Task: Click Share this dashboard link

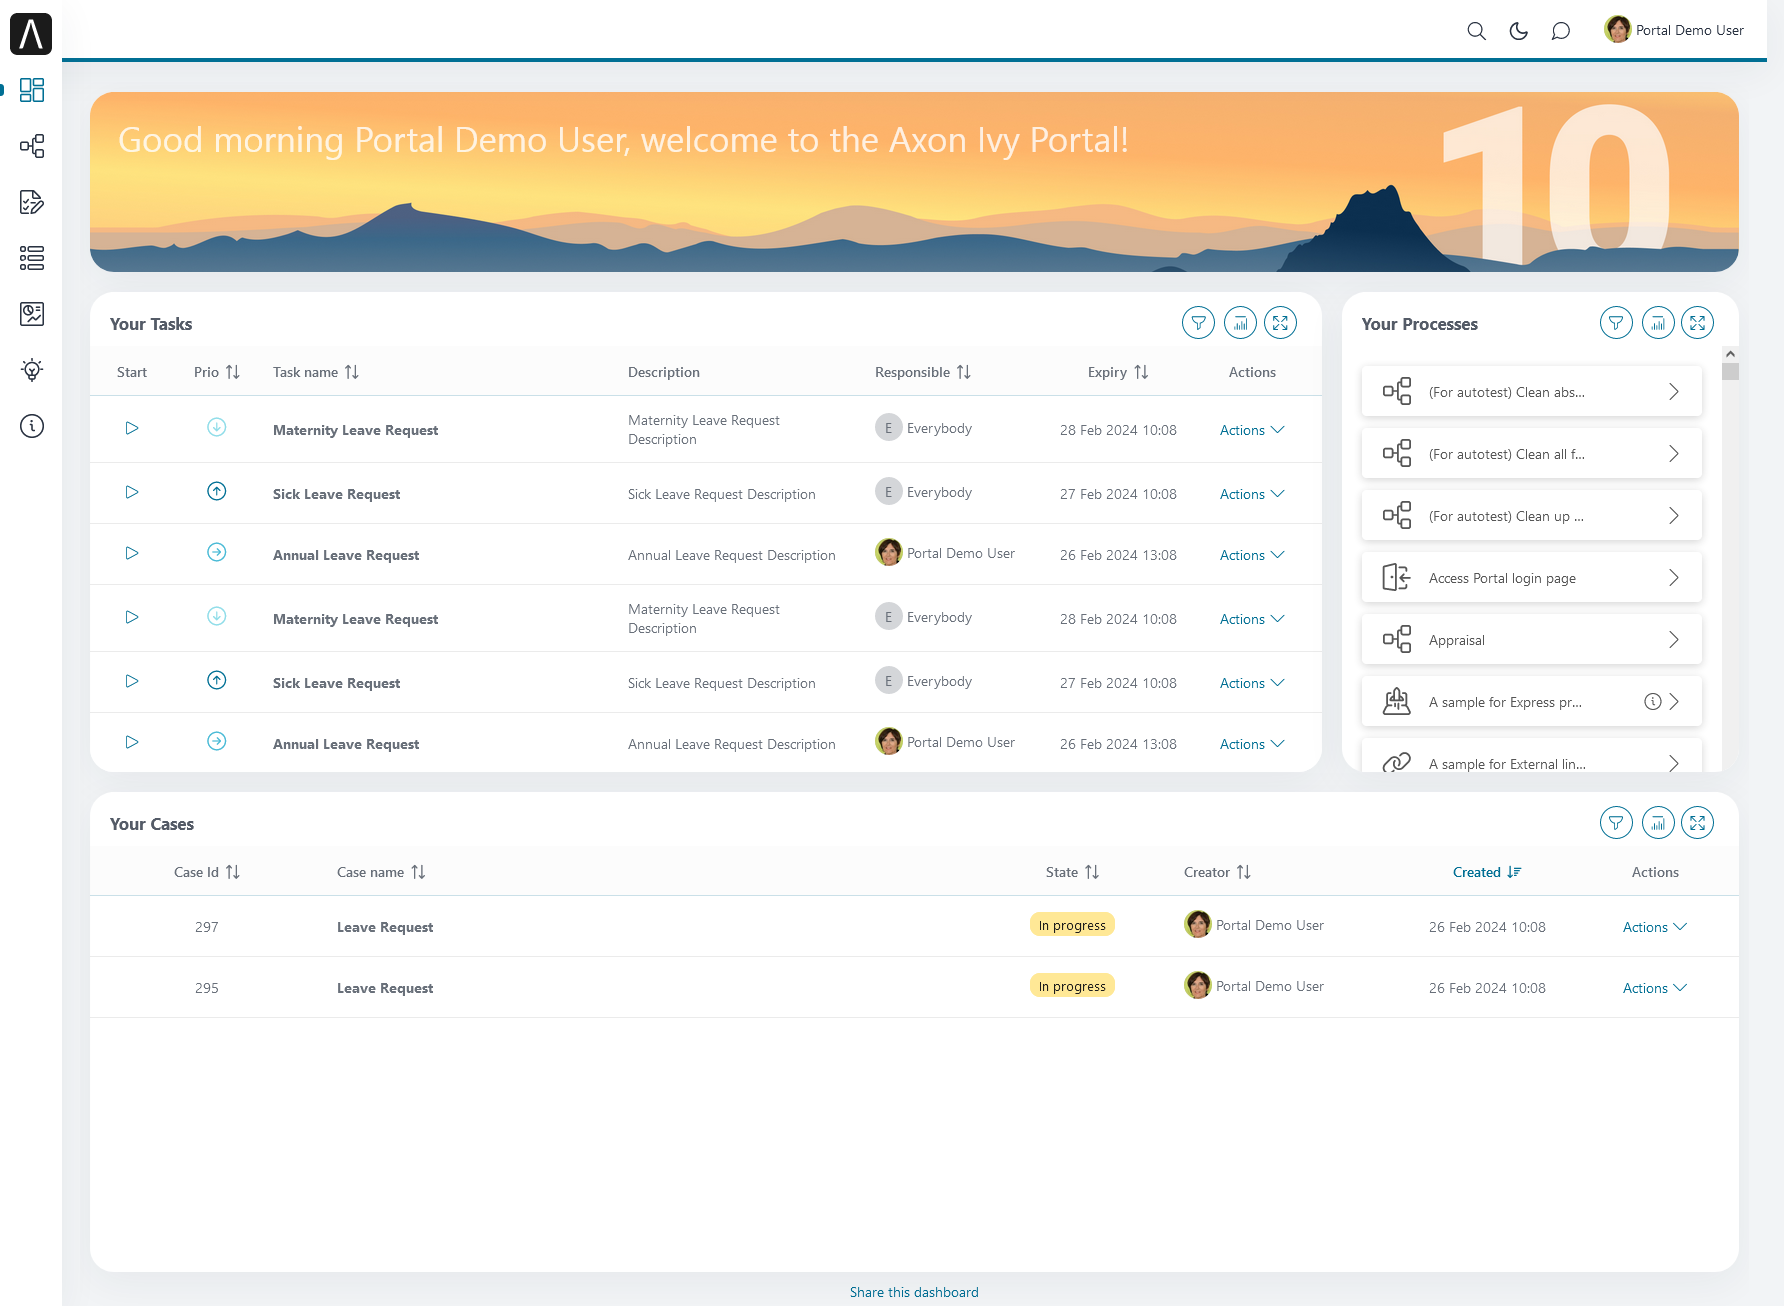Action: pyautogui.click(x=914, y=1292)
